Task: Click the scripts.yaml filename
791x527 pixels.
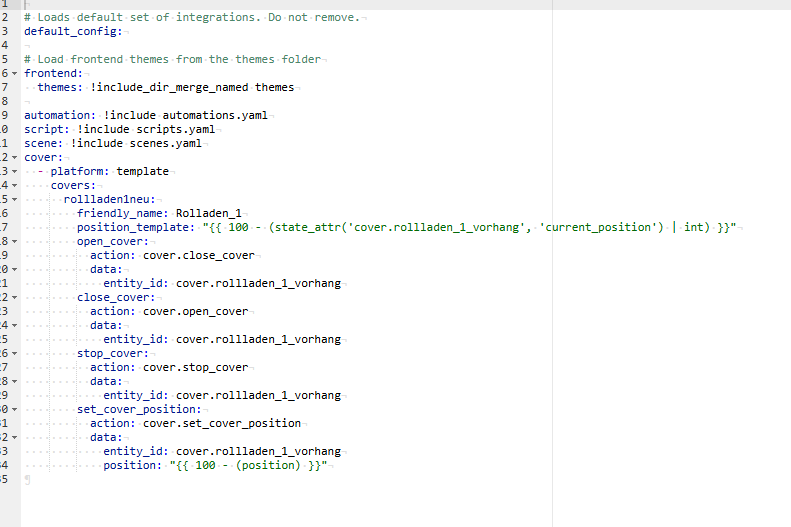Action: point(176,129)
